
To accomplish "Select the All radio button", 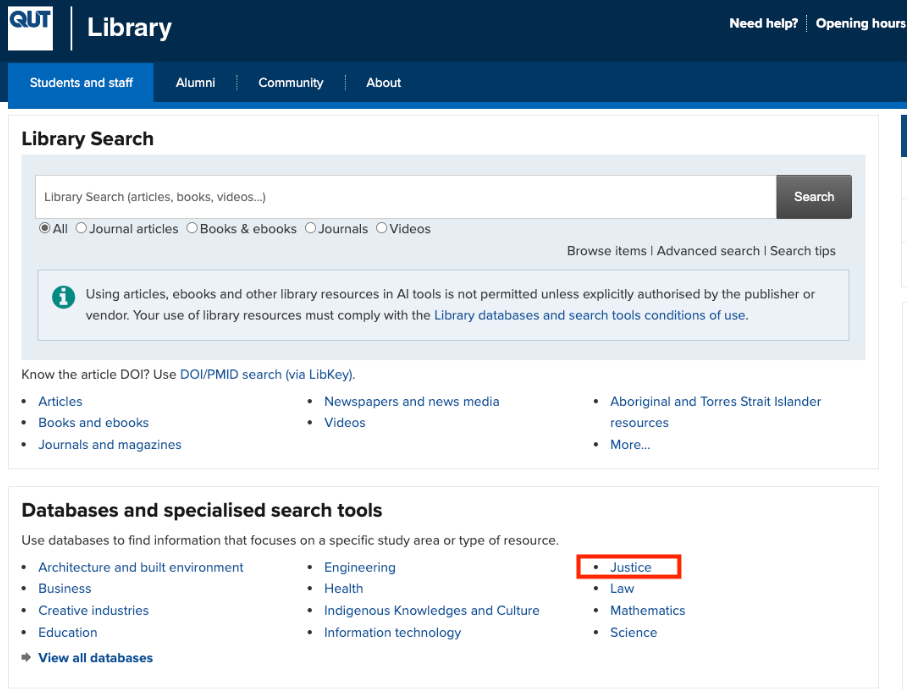I will click(x=45, y=228).
